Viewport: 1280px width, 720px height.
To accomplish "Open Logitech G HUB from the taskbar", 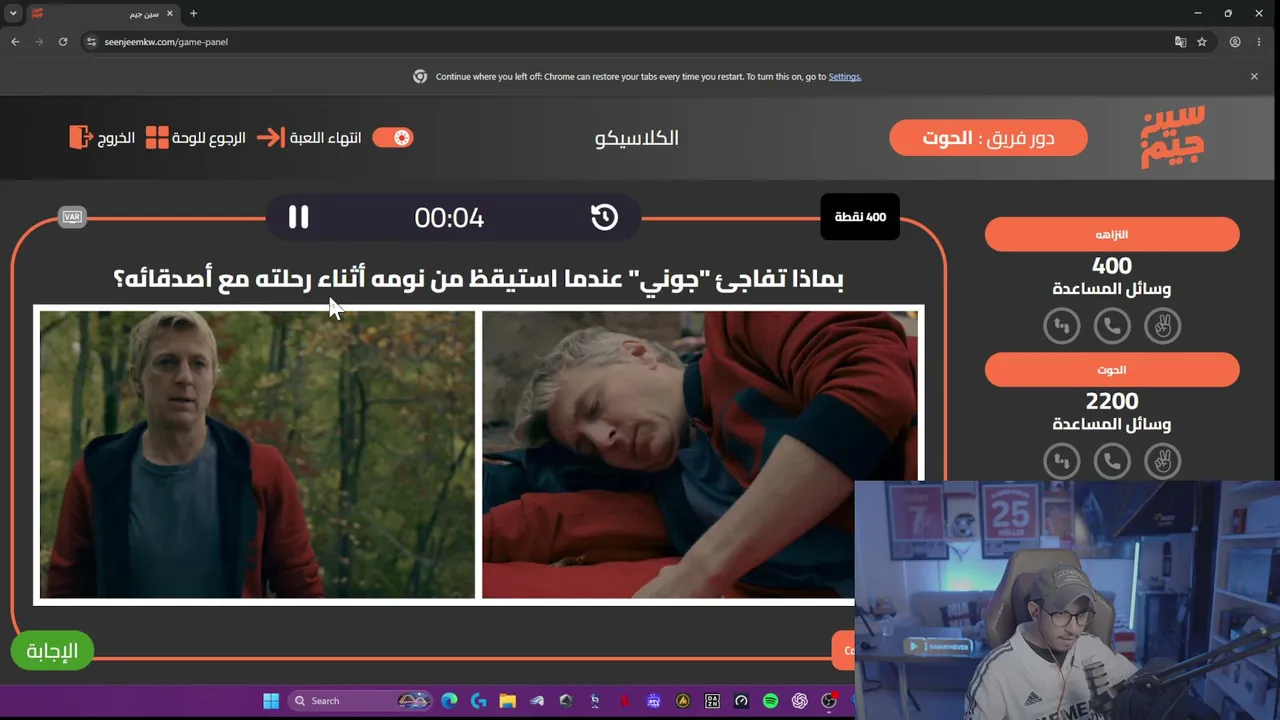I will pos(478,701).
